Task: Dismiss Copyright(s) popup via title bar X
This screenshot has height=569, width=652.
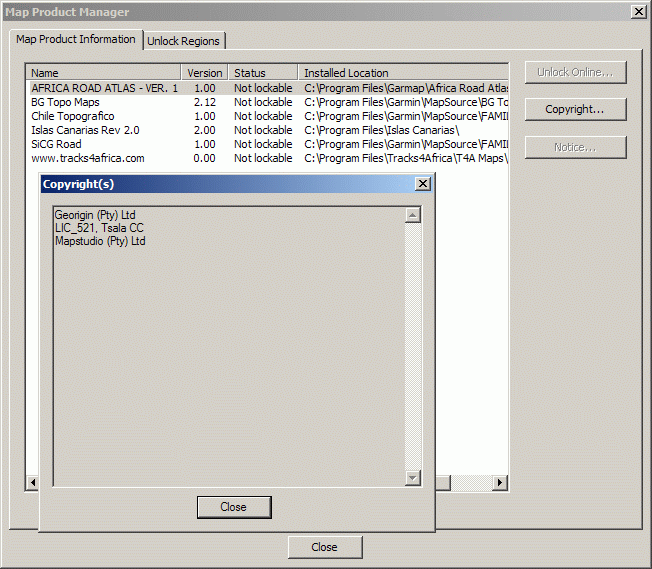Action: pos(423,183)
